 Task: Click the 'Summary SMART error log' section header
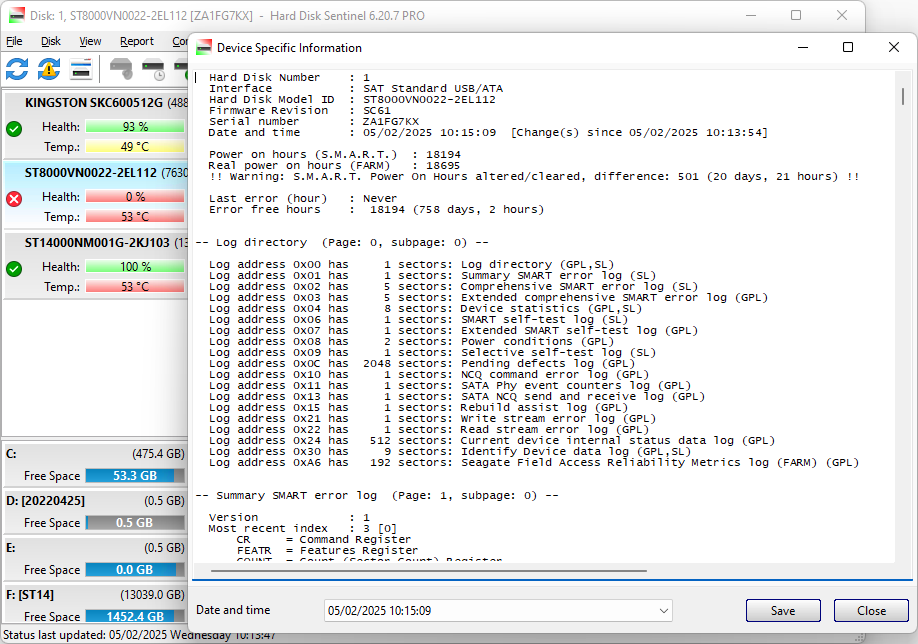377,495
